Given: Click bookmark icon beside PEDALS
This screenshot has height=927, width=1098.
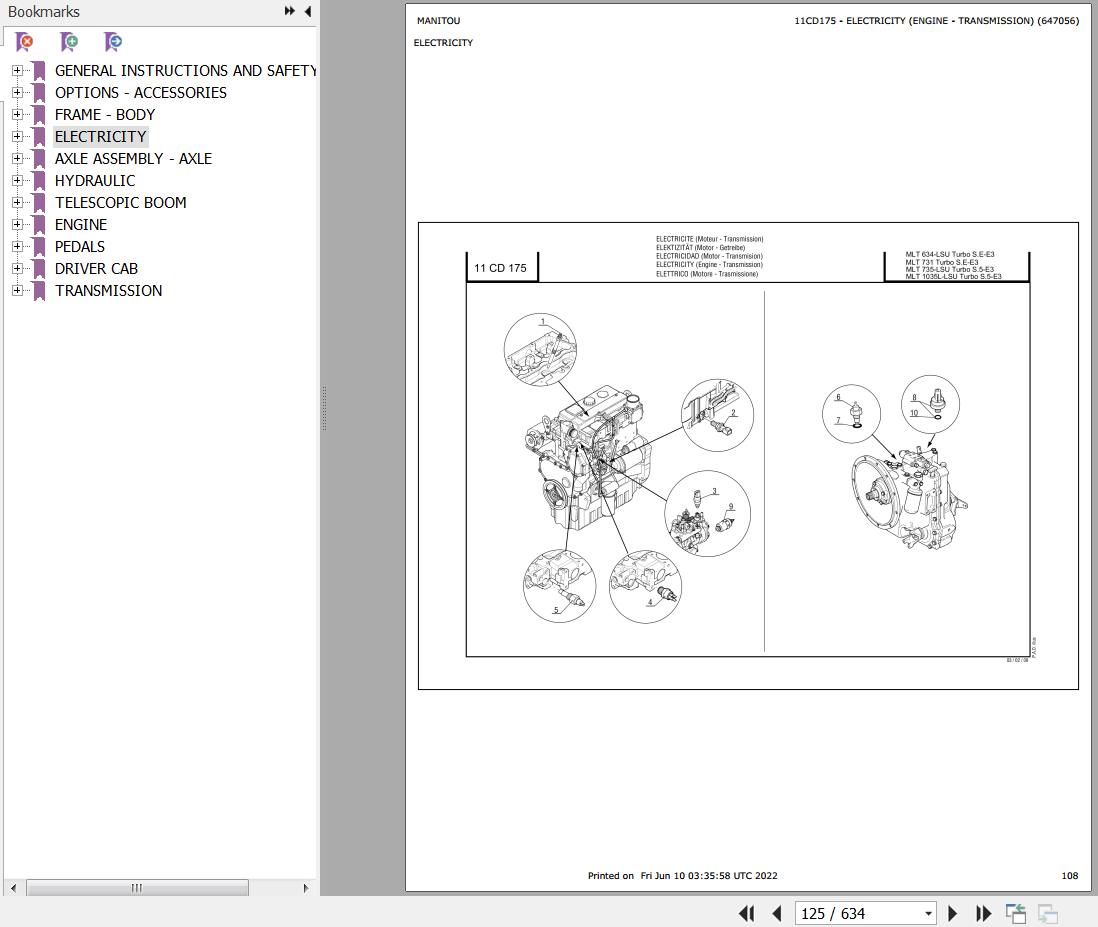Looking at the screenshot, I should point(39,246).
